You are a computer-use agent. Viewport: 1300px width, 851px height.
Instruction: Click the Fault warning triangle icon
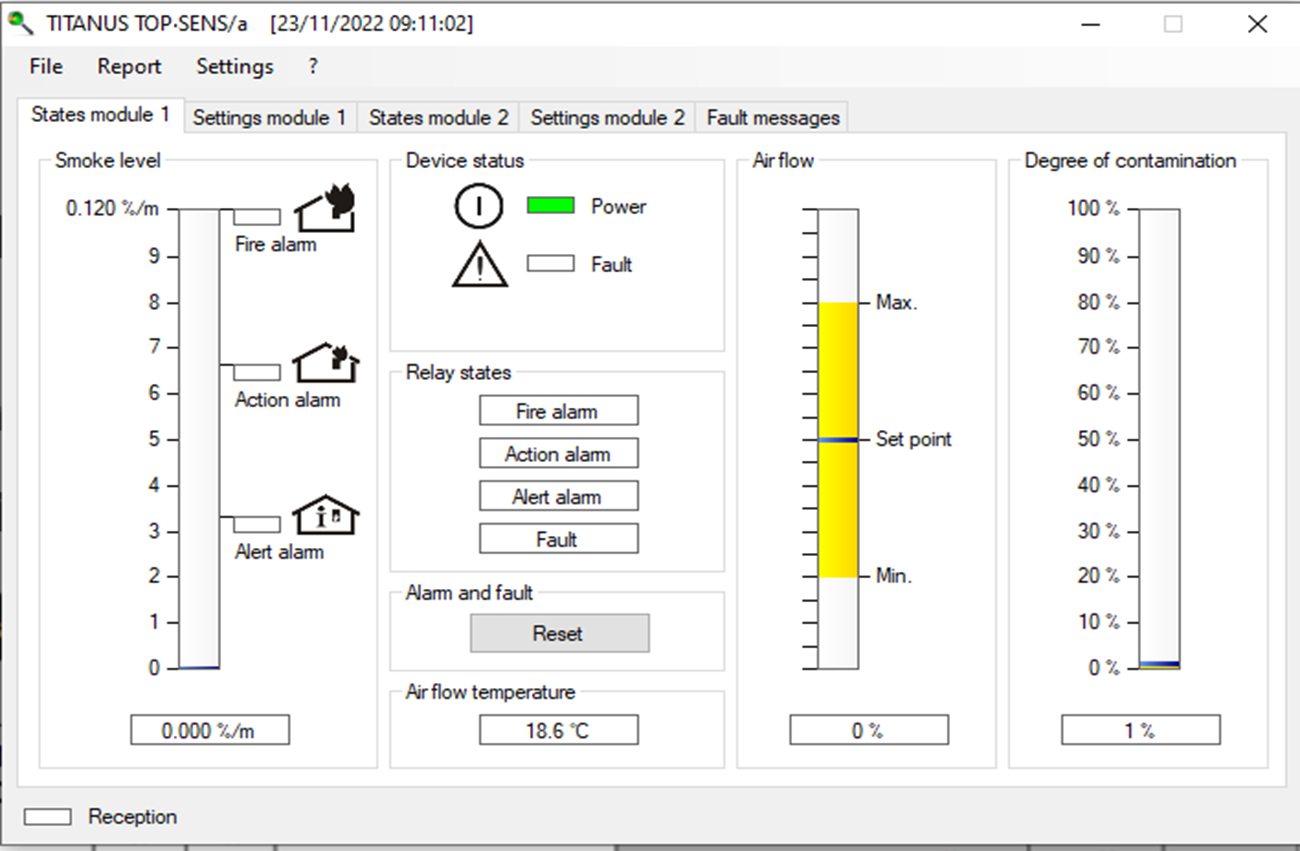(480, 265)
